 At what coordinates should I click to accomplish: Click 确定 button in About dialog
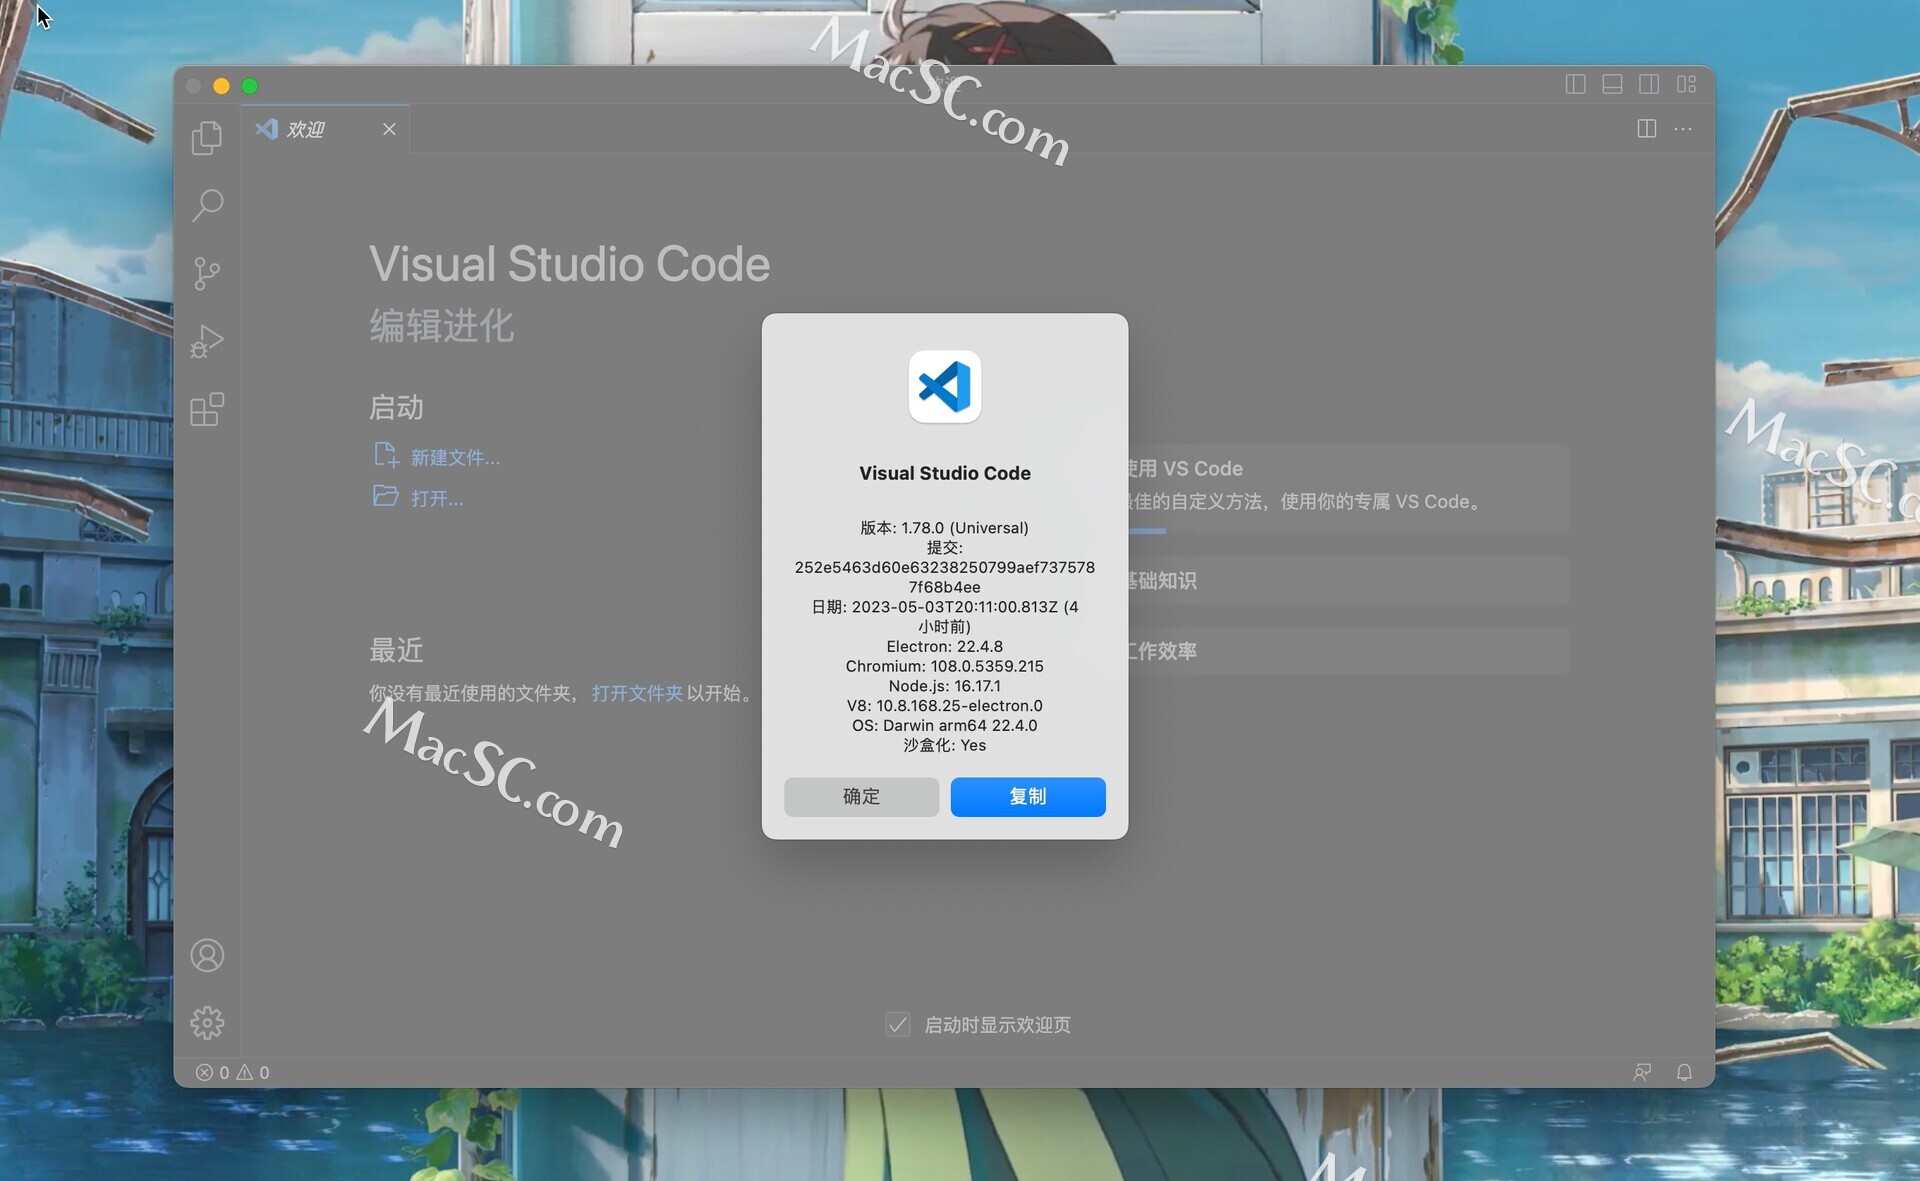(x=861, y=797)
